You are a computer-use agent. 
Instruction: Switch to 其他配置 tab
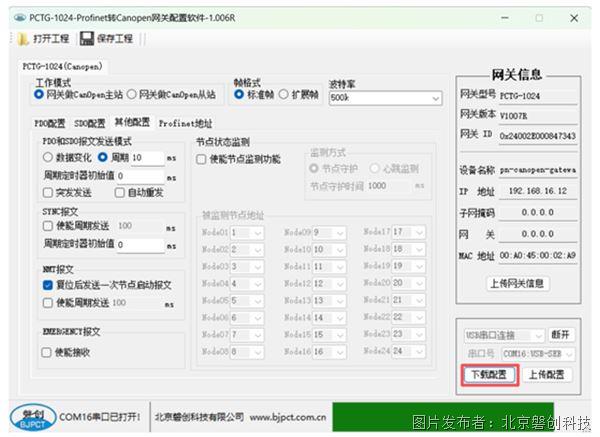pyautogui.click(x=132, y=122)
